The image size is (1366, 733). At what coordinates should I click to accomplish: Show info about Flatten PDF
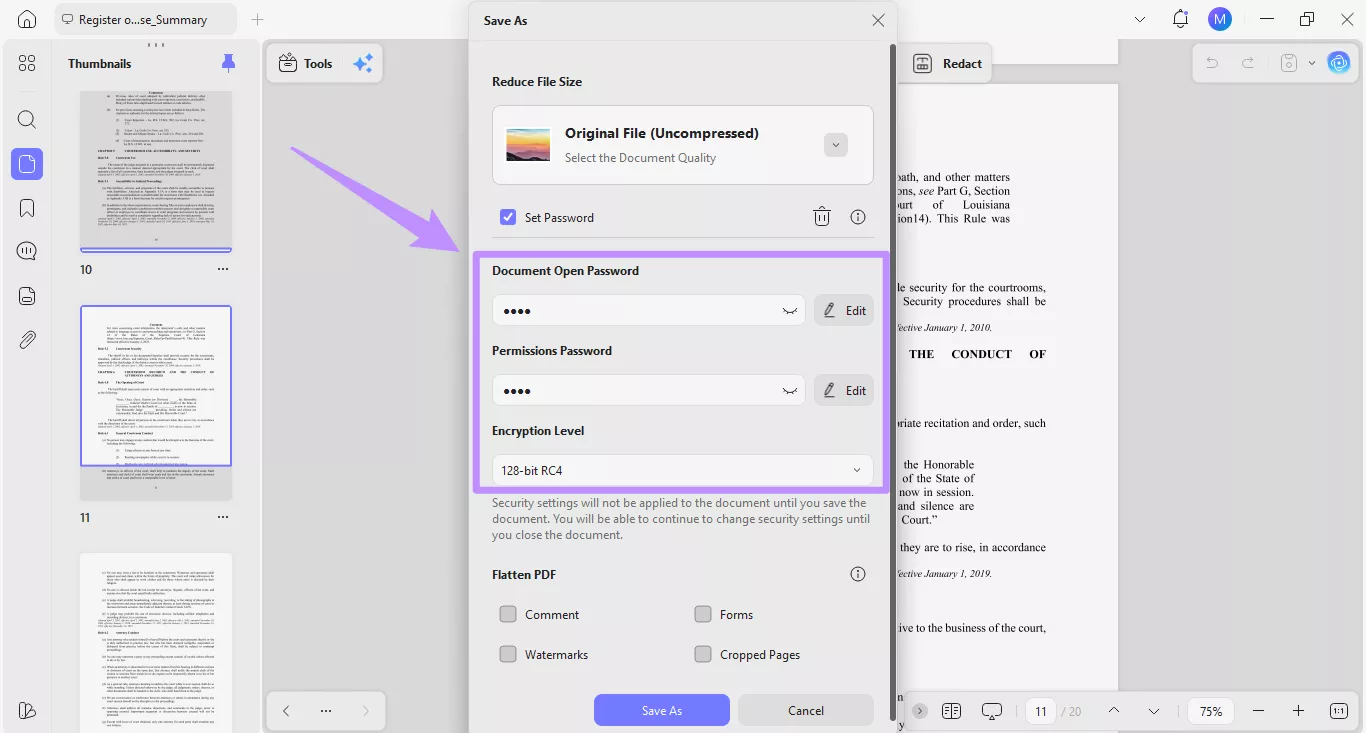[x=858, y=574]
